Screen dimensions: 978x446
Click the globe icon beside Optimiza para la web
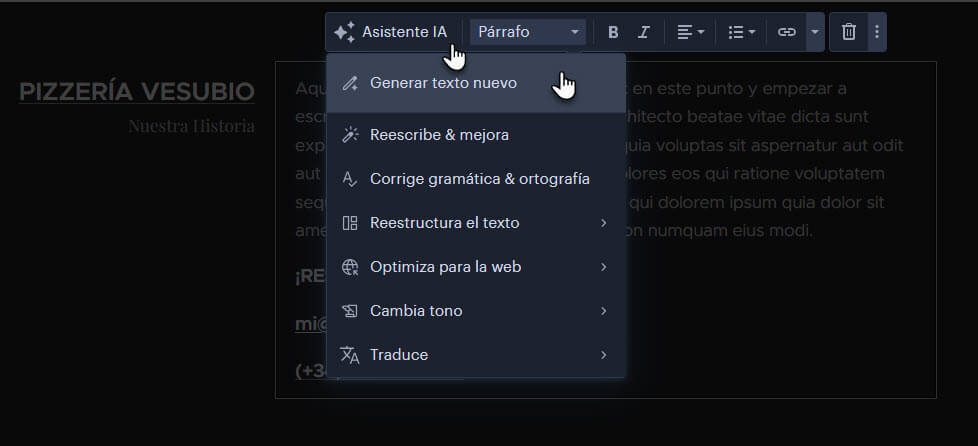pos(350,267)
